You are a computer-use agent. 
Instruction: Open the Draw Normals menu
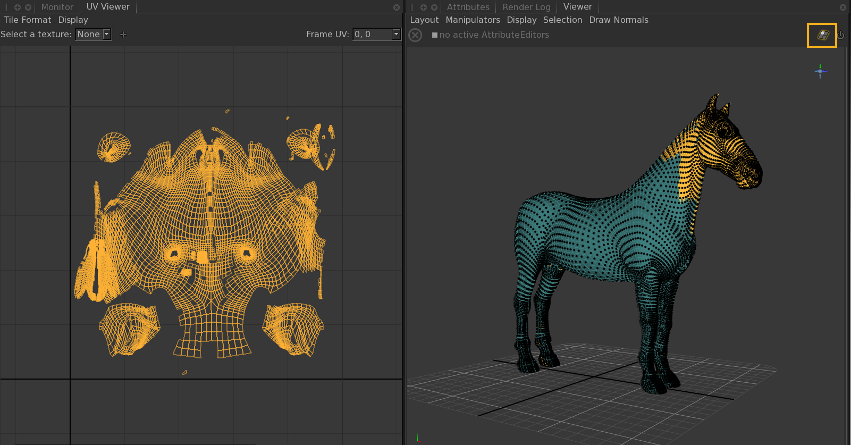tap(618, 20)
